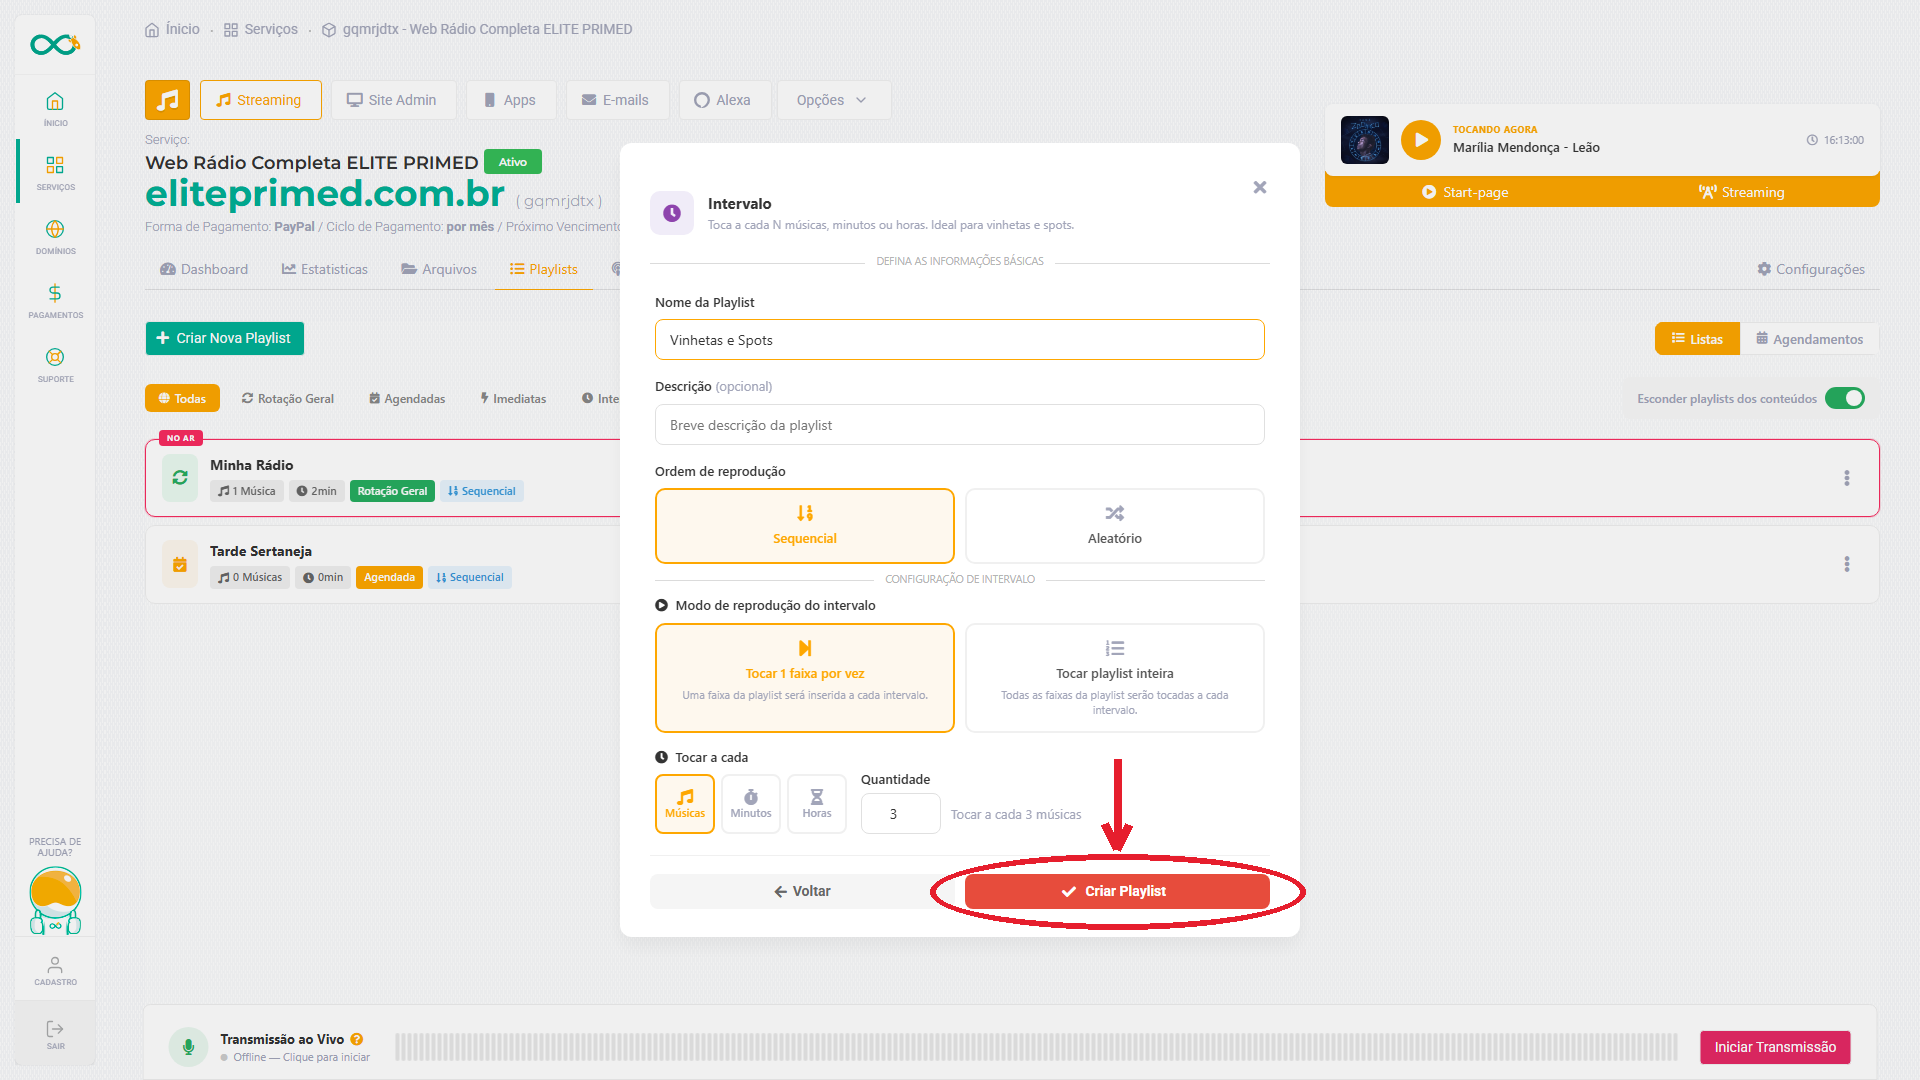This screenshot has width=1920, height=1080.
Task: Open the Domínios globe sidebar icon
Action: click(x=55, y=236)
